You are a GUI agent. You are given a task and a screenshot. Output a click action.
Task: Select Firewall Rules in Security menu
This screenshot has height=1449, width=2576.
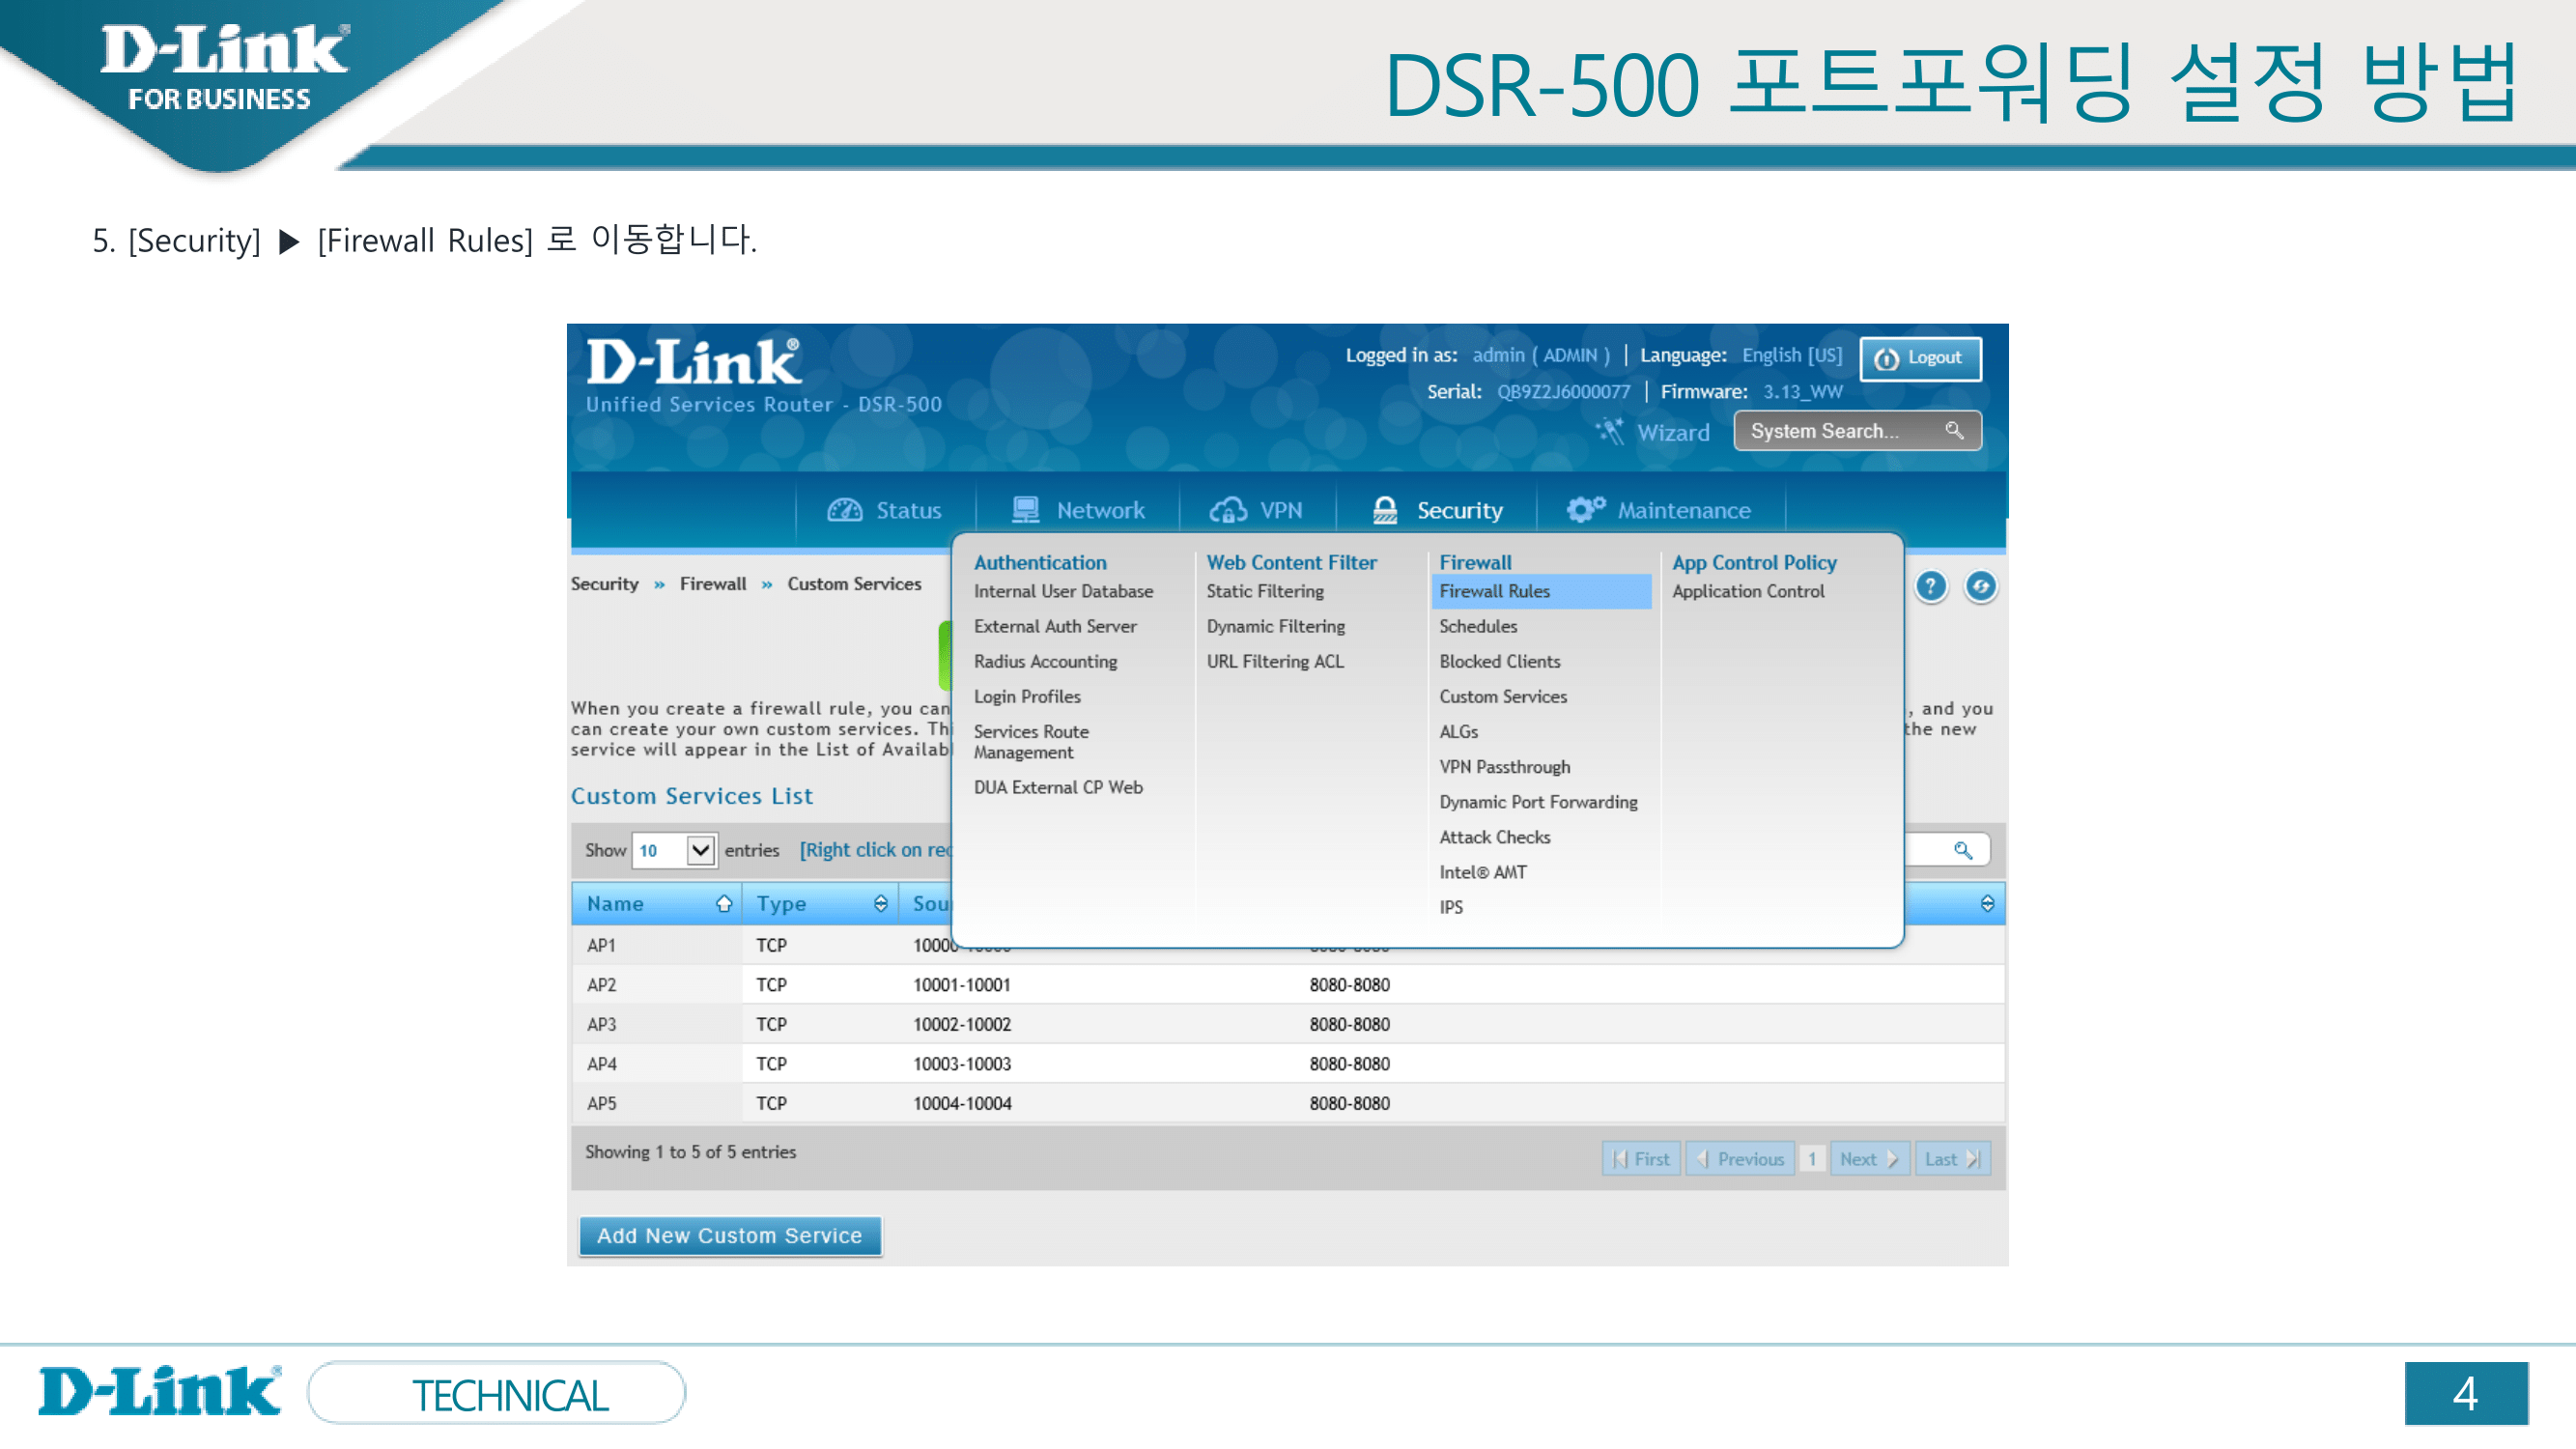[x=1494, y=591]
